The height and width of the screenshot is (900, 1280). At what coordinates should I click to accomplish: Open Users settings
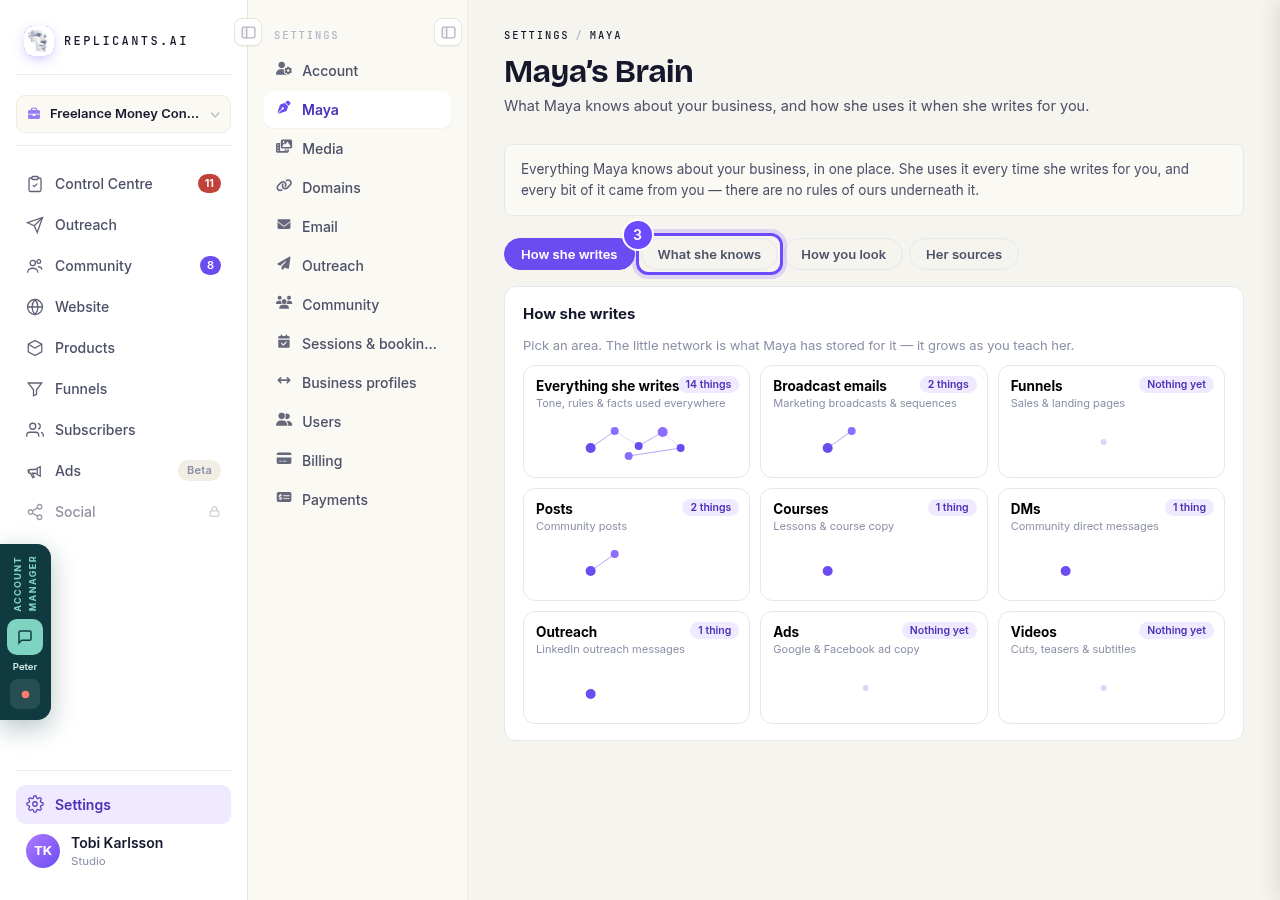tap(357, 422)
